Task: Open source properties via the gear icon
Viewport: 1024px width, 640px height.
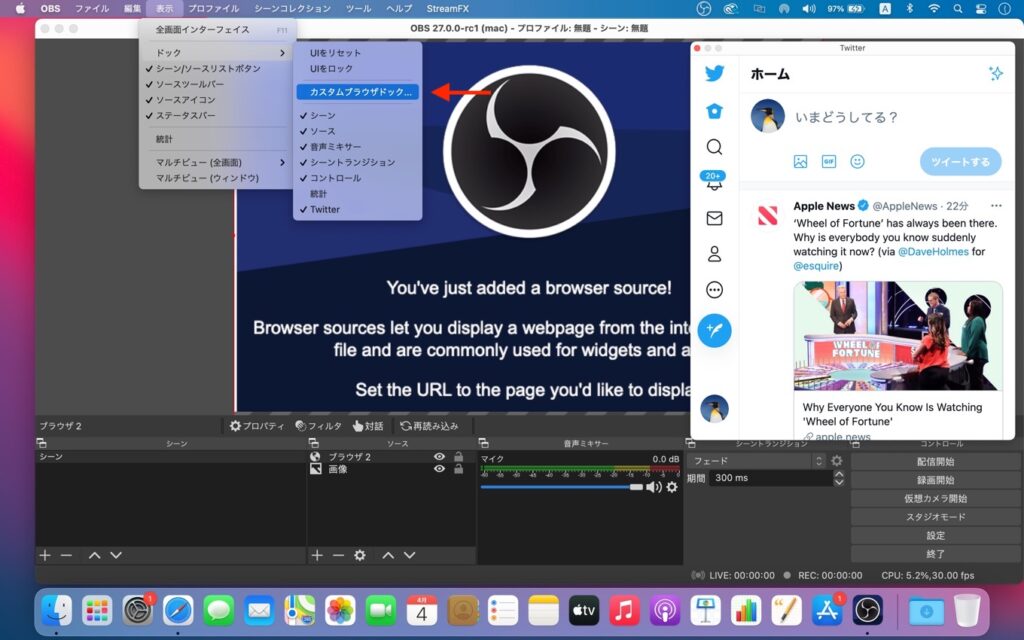Action: coord(361,555)
